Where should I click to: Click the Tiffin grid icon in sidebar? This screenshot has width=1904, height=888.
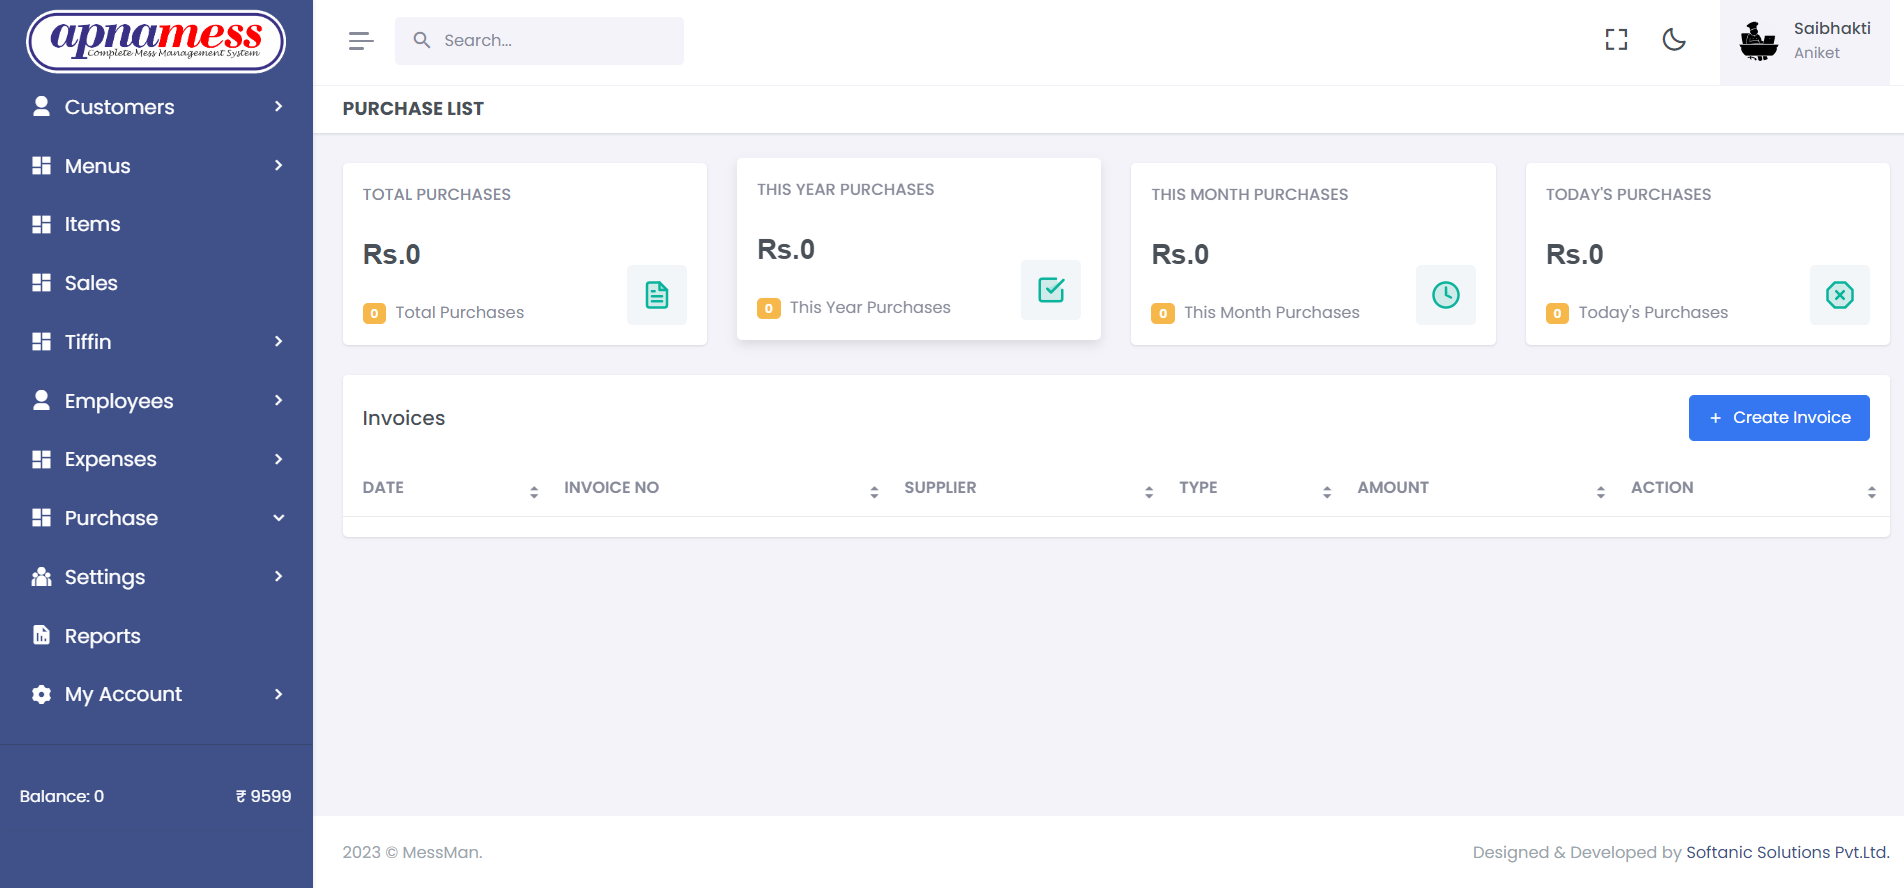[x=41, y=341]
